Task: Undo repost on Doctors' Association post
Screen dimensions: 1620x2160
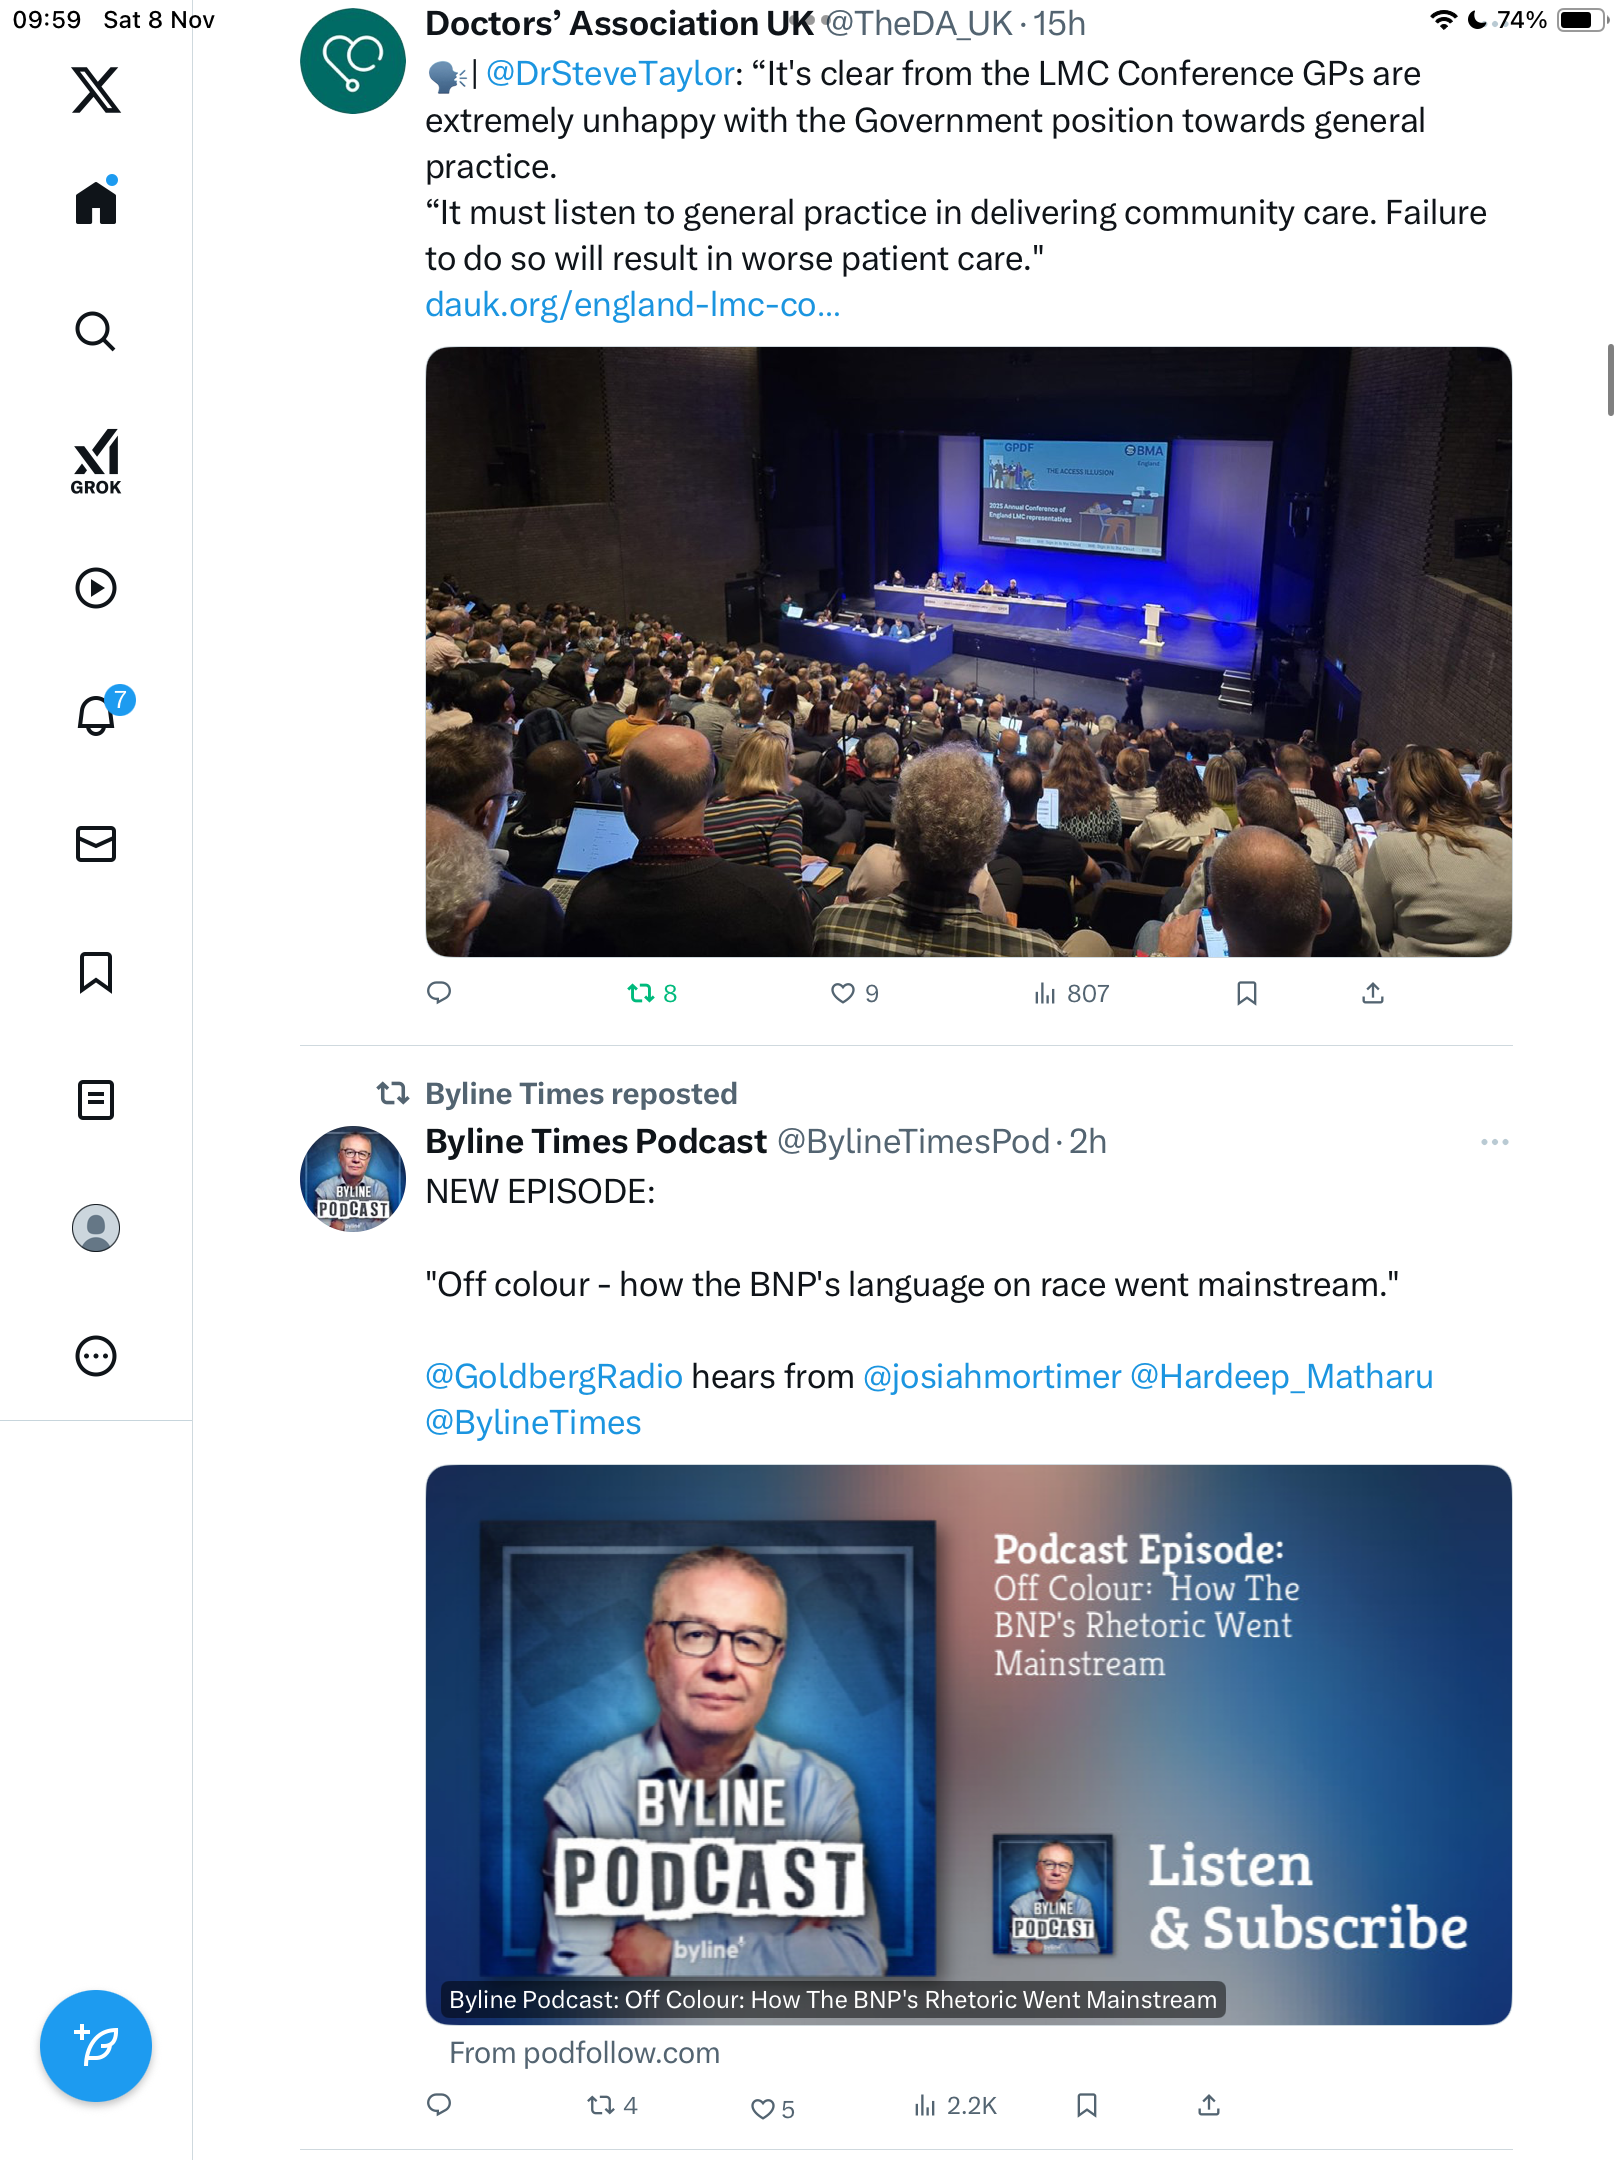Action: [641, 993]
